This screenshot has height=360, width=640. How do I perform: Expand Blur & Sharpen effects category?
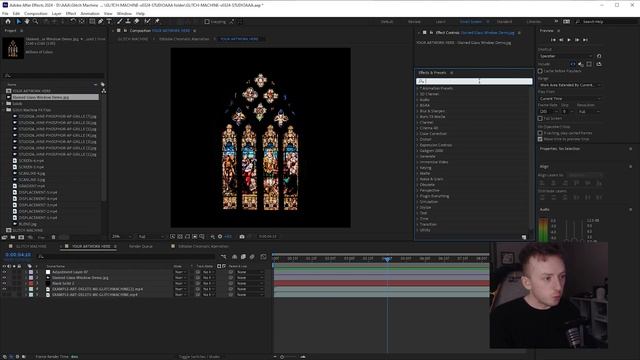(418, 111)
